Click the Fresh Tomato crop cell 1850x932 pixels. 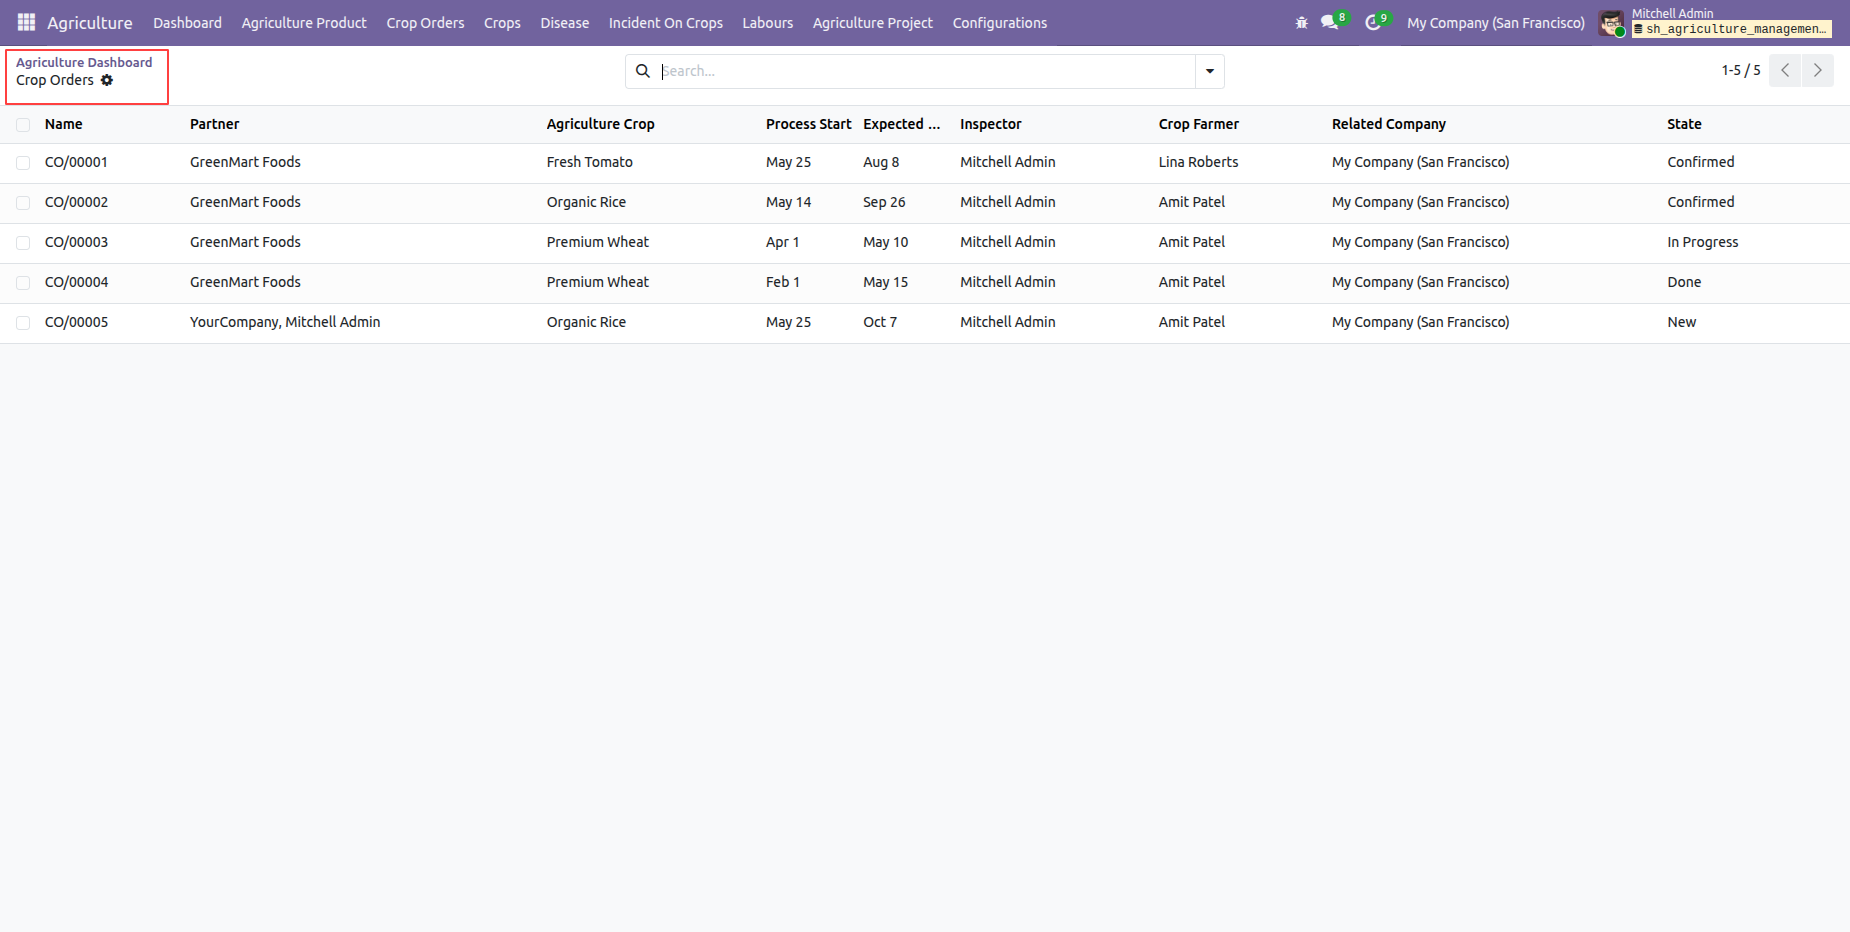click(590, 162)
